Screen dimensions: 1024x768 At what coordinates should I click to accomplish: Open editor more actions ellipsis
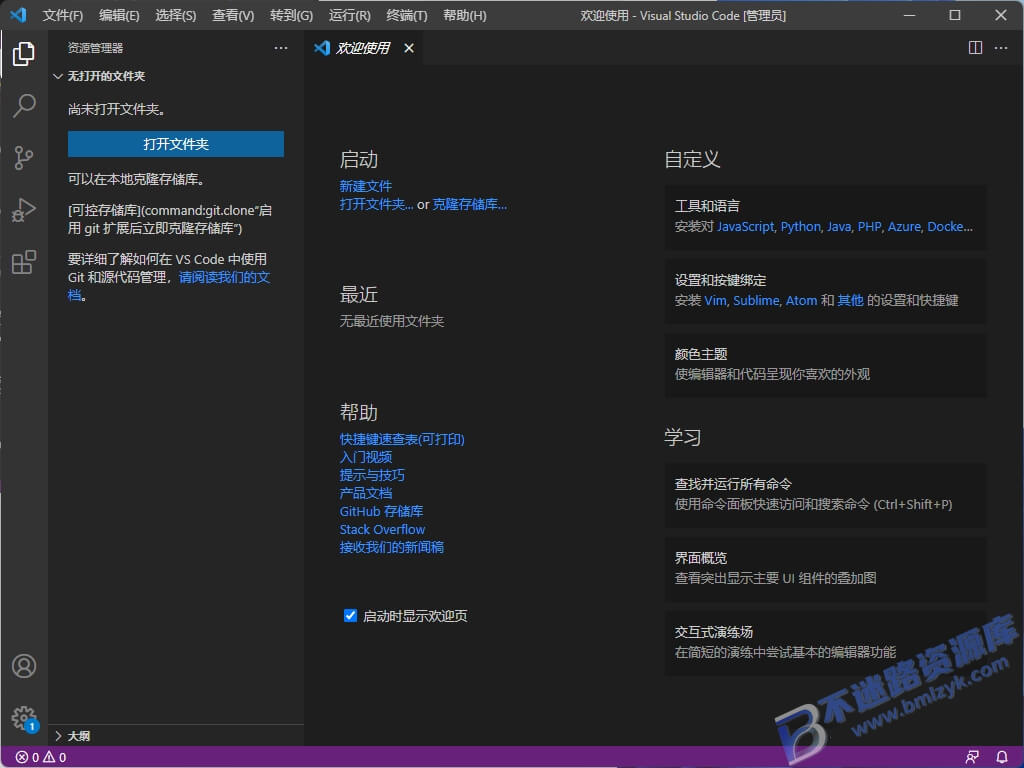(1000, 48)
